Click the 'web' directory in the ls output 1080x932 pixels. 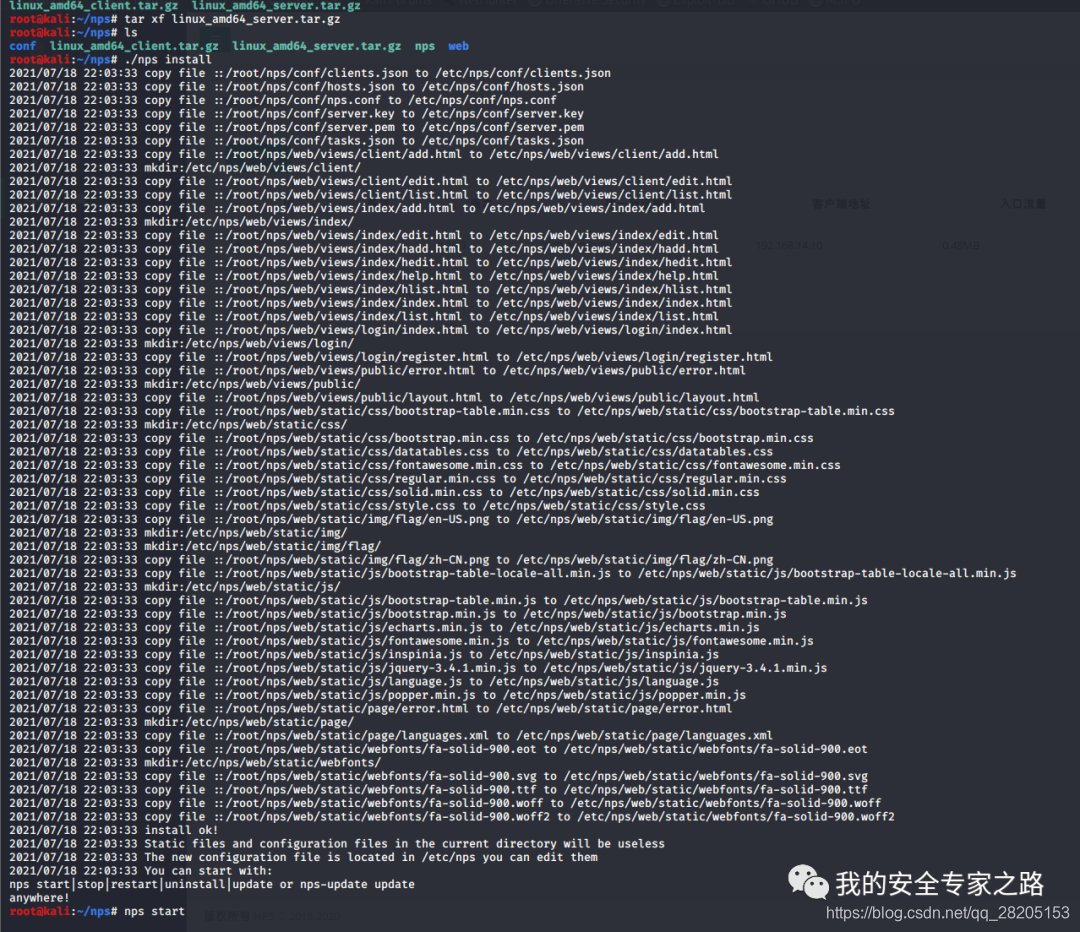(x=458, y=46)
